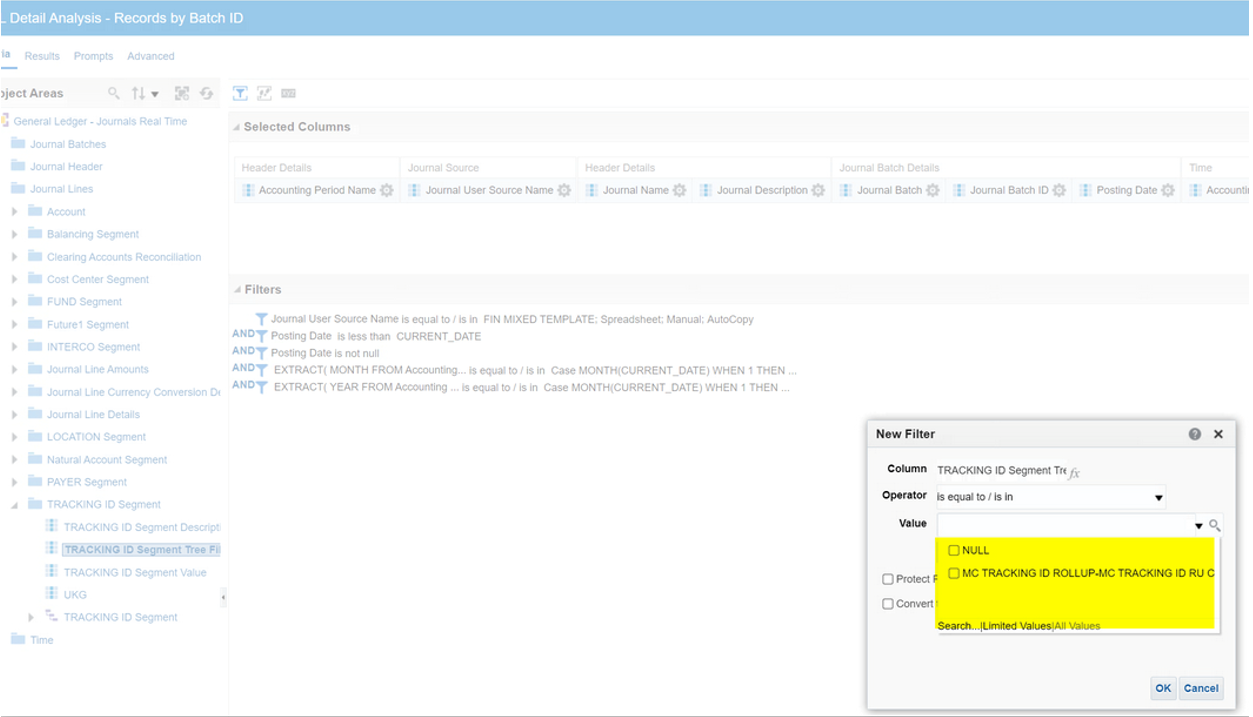Click the search icon in Subject Areas panel
1253x717 pixels.
coord(112,92)
